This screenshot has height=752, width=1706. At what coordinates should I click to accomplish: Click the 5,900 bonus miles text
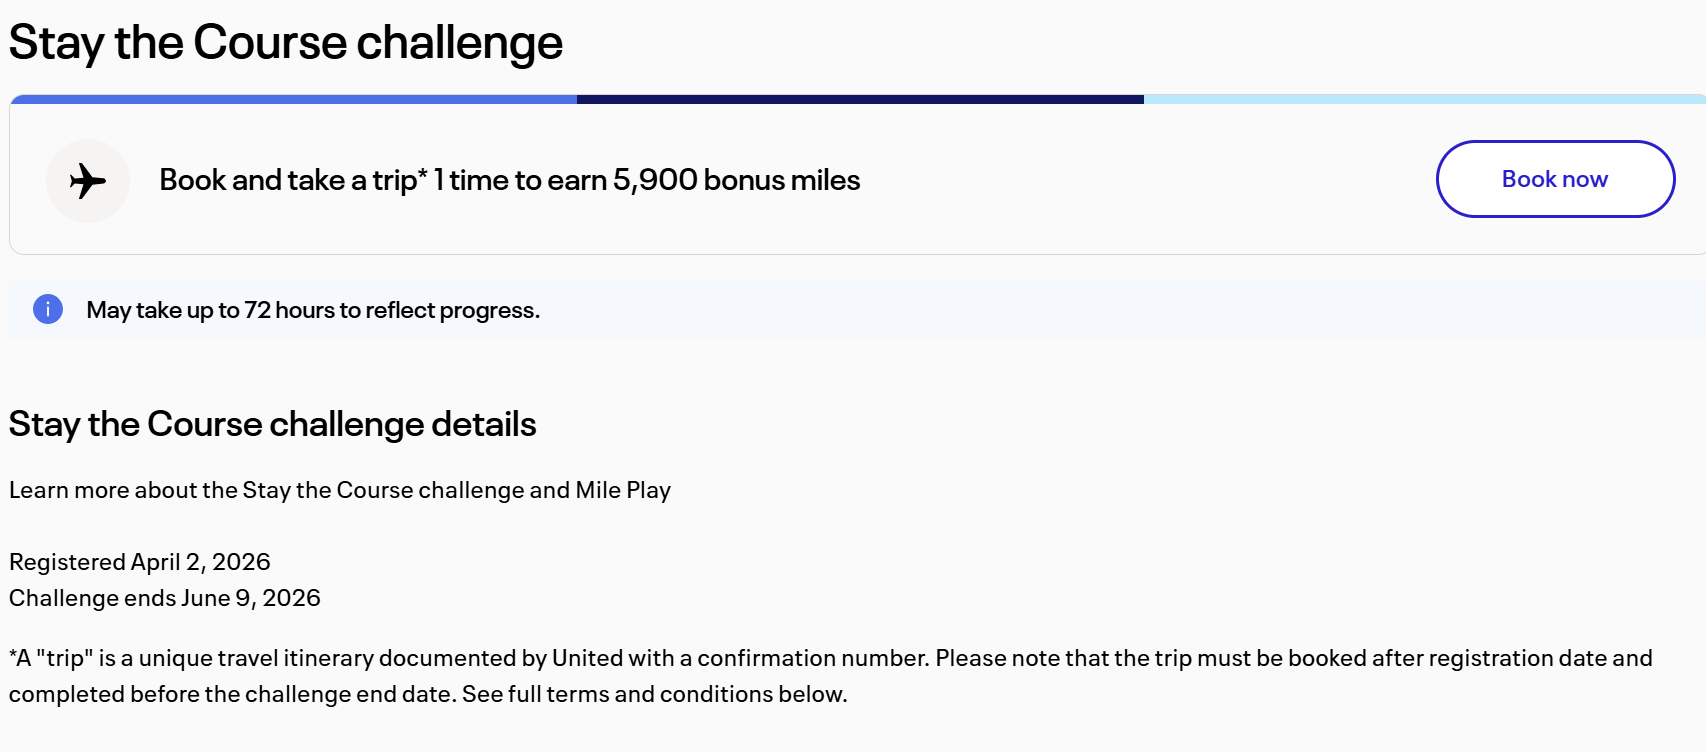pos(736,180)
